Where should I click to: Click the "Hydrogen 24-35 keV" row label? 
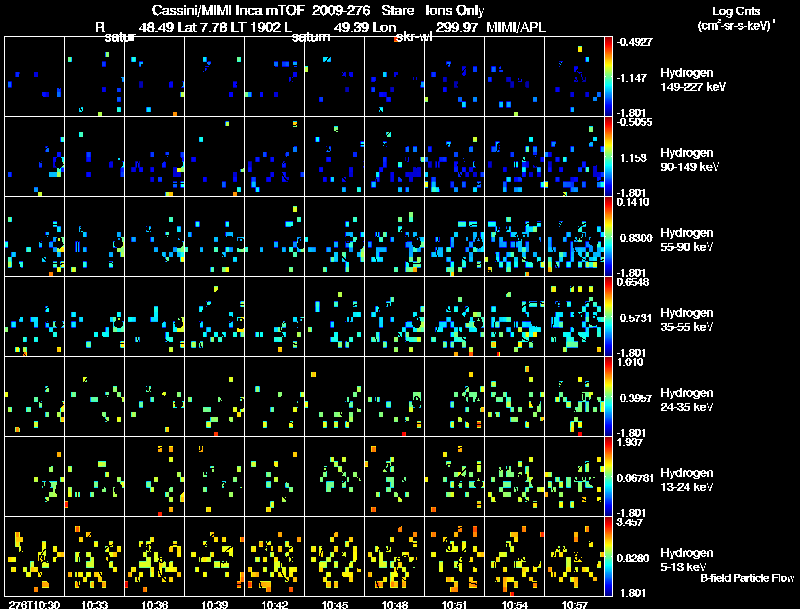[x=686, y=399]
